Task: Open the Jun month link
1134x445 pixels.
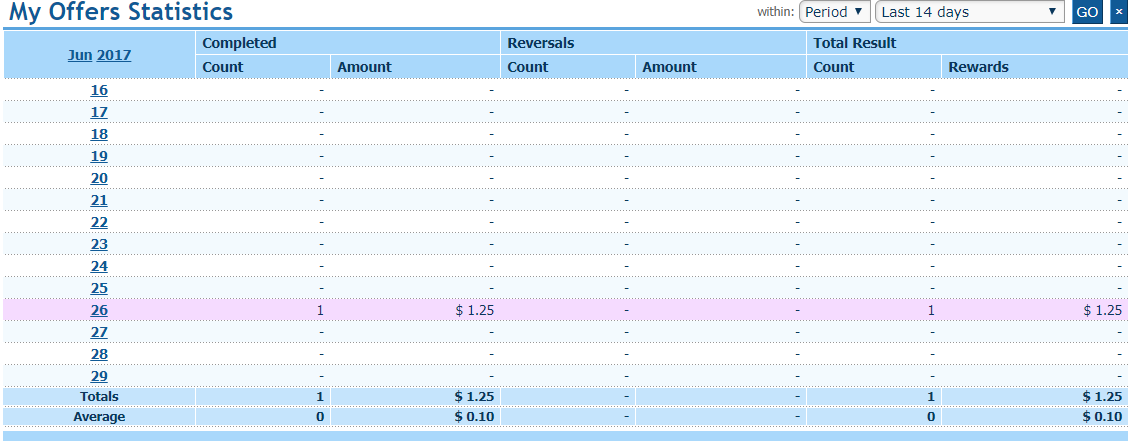Action: [79, 56]
